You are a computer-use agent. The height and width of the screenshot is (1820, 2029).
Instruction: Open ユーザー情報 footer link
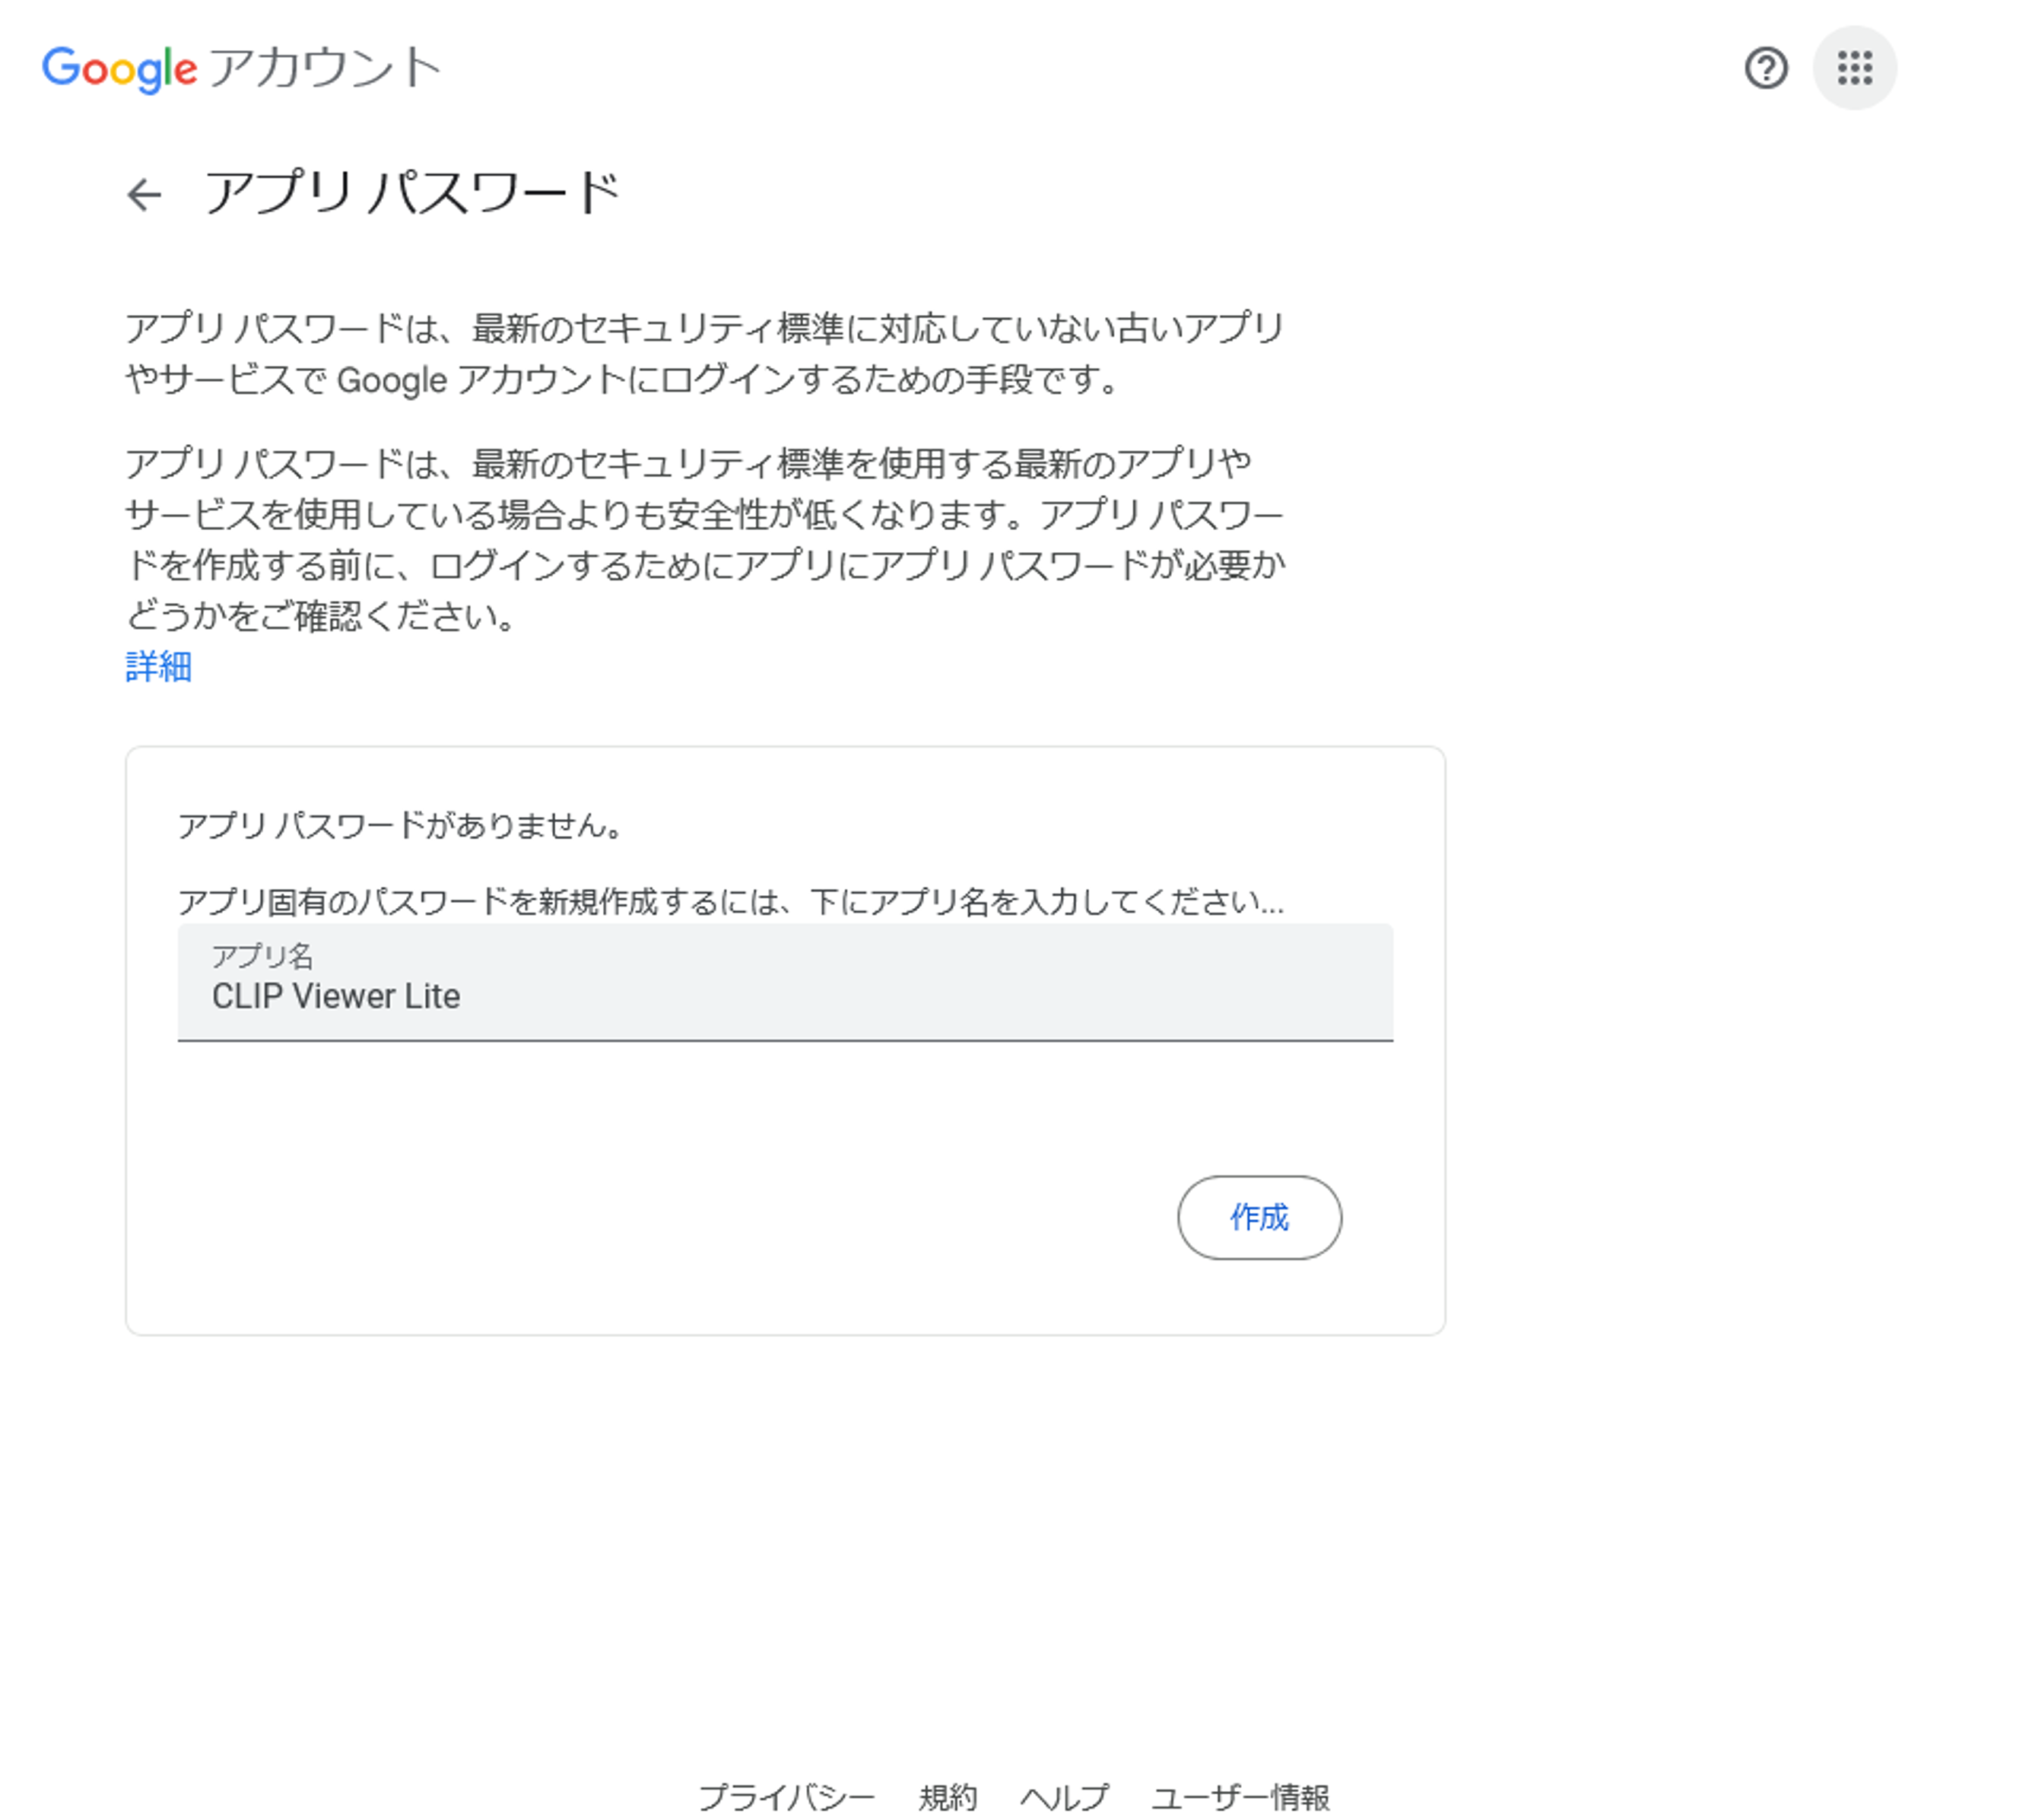1240,1797
